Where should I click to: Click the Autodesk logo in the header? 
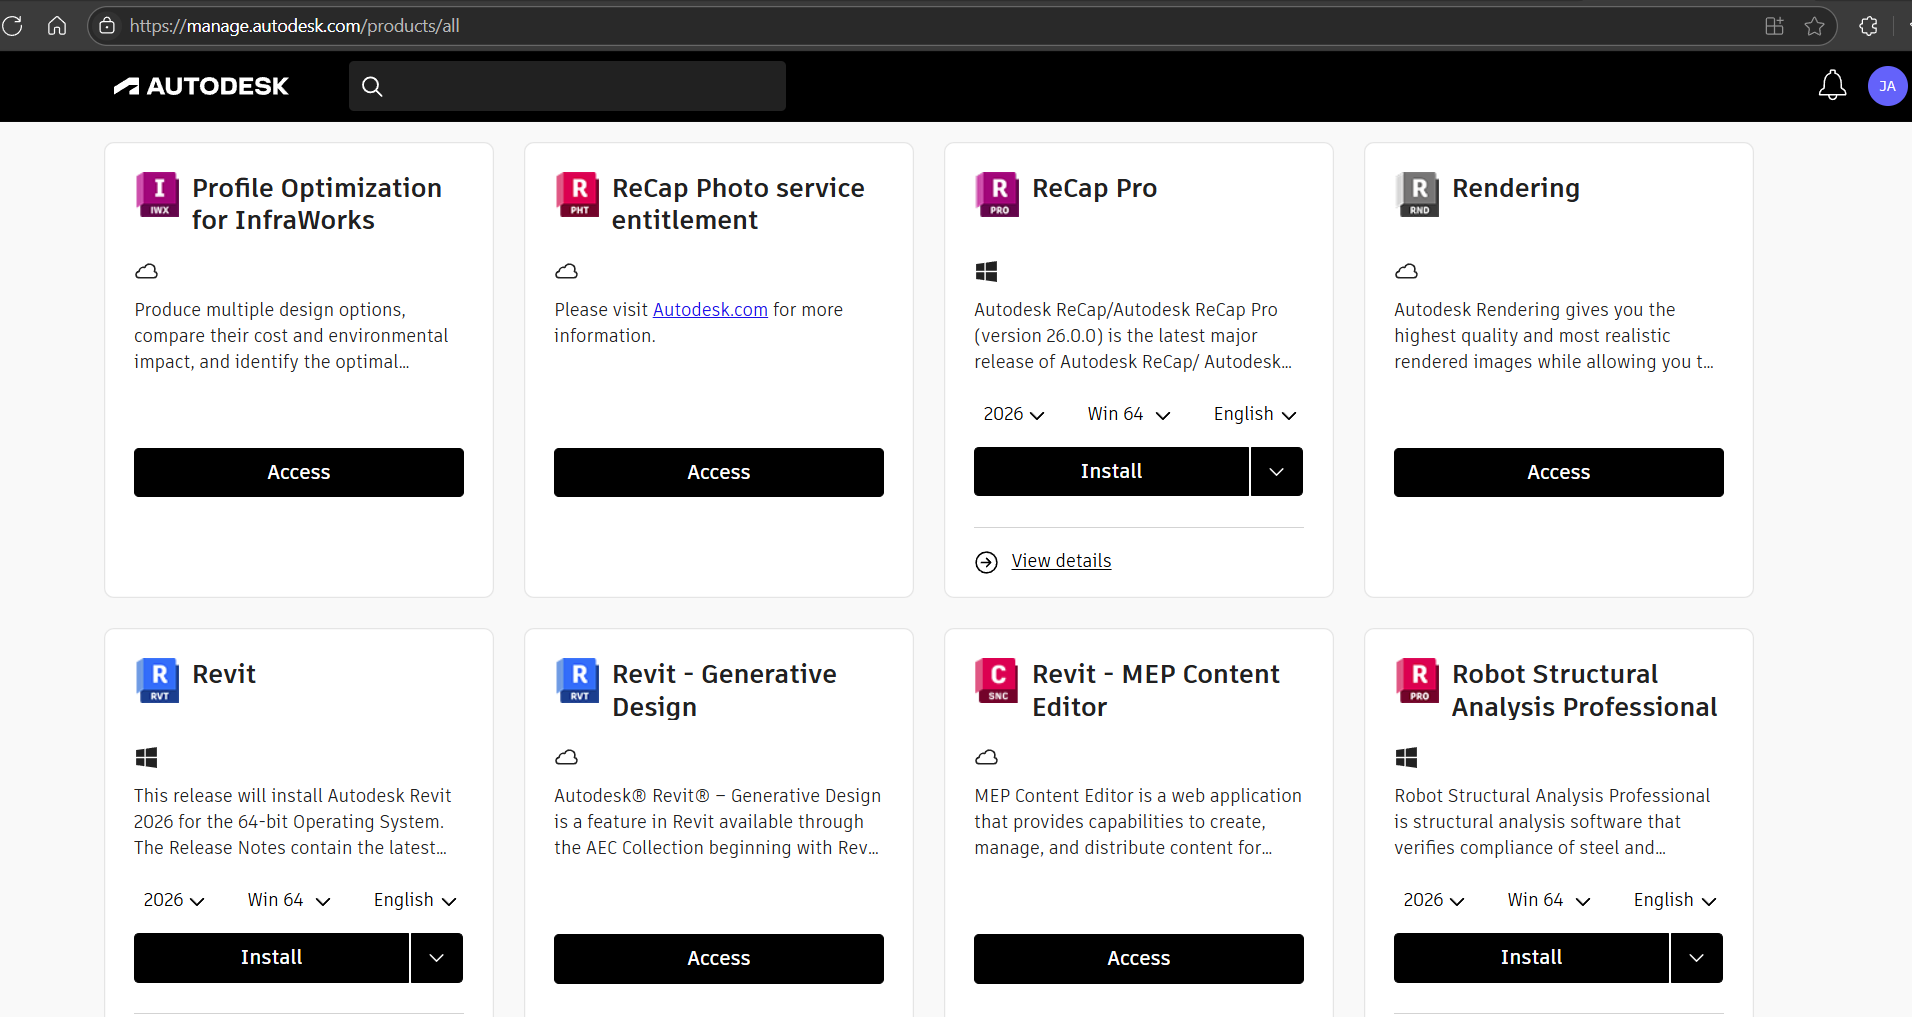201,86
